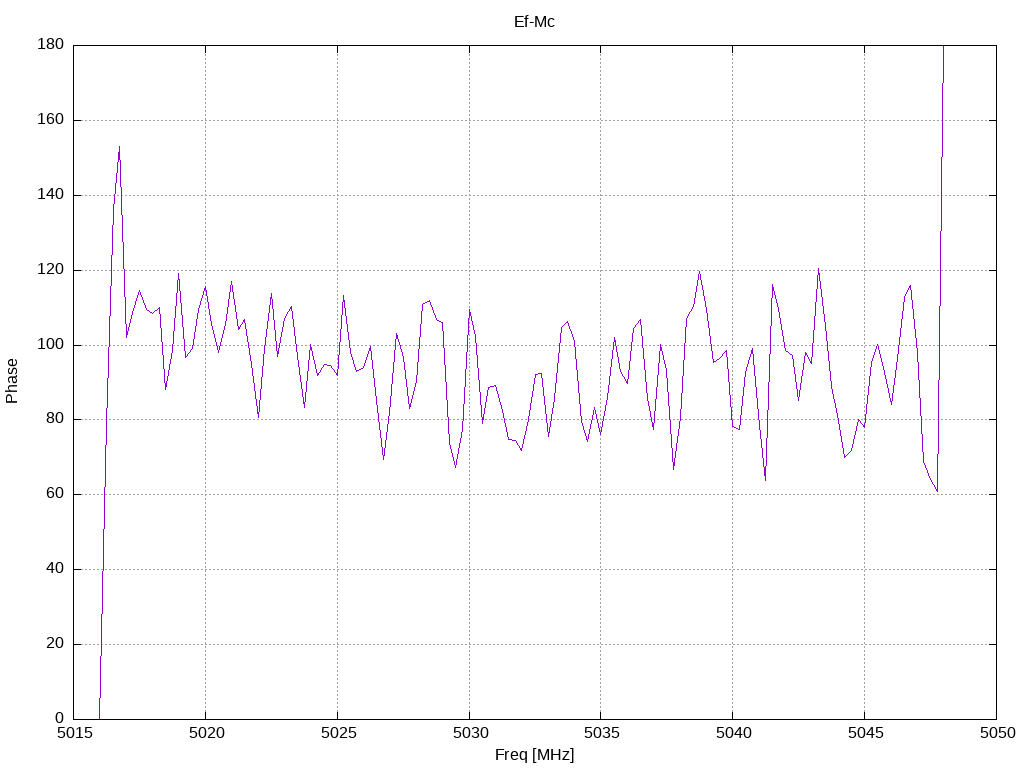Click the x-axis tick label 5030
Screen dimensions: 1024x768
pos(470,733)
